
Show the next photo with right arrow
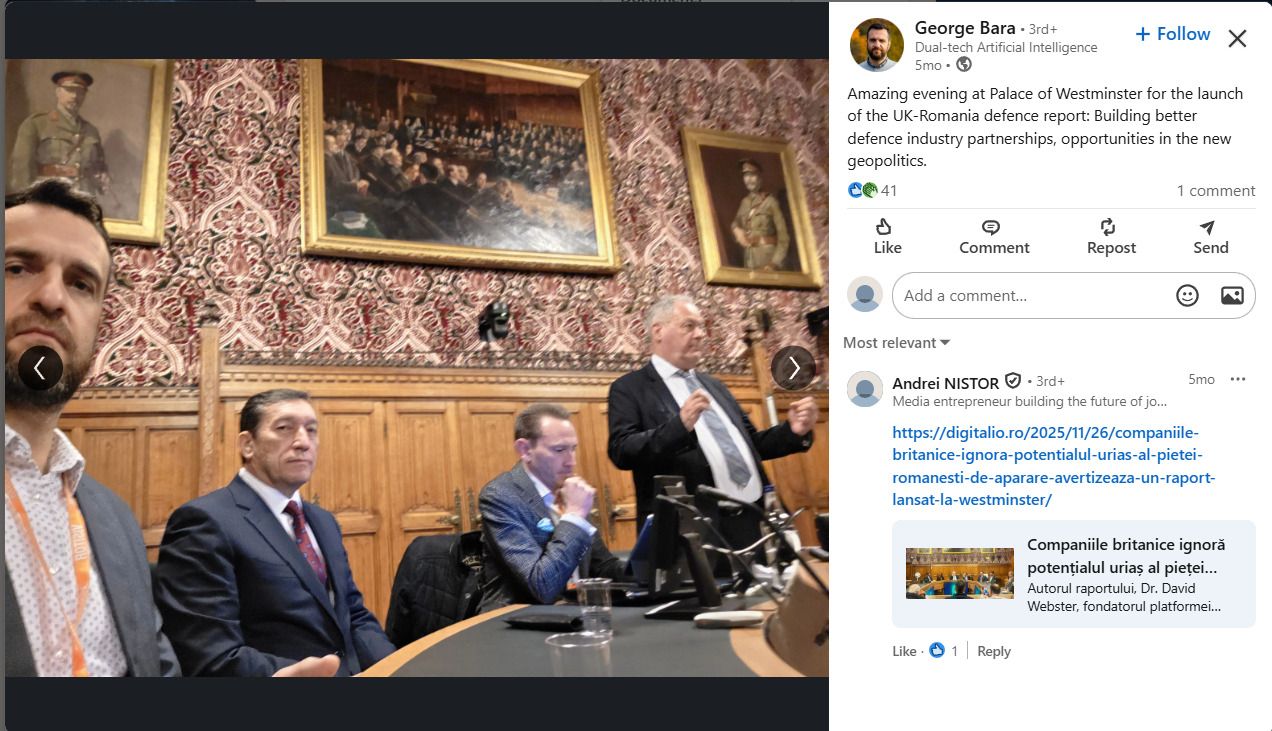tap(793, 368)
